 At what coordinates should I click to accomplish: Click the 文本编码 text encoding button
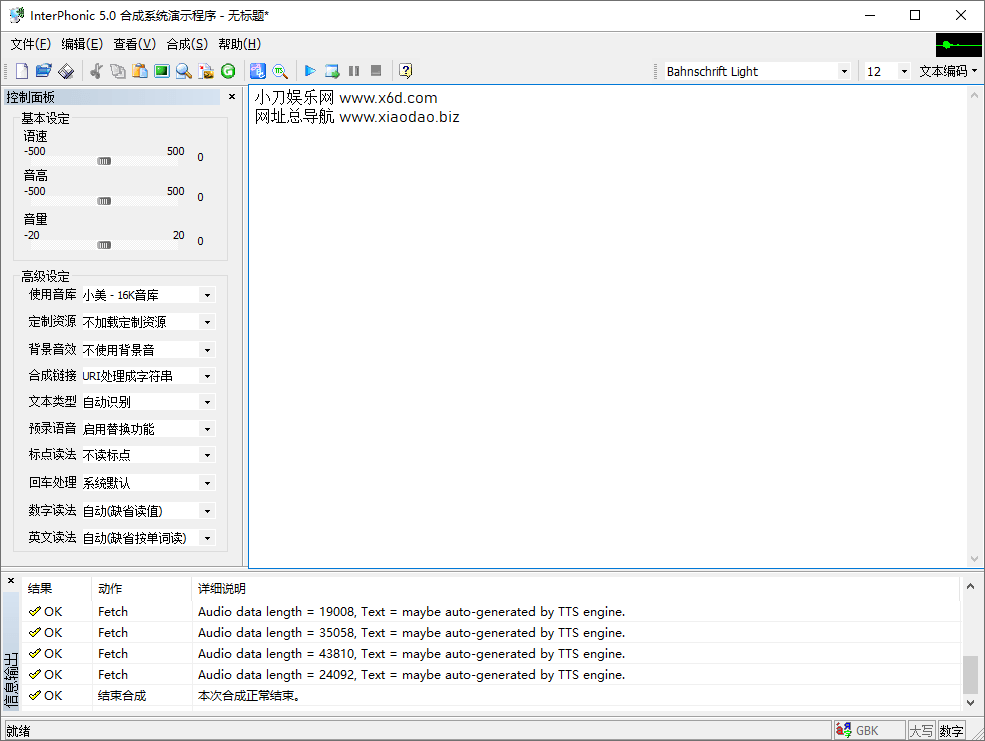tap(948, 71)
